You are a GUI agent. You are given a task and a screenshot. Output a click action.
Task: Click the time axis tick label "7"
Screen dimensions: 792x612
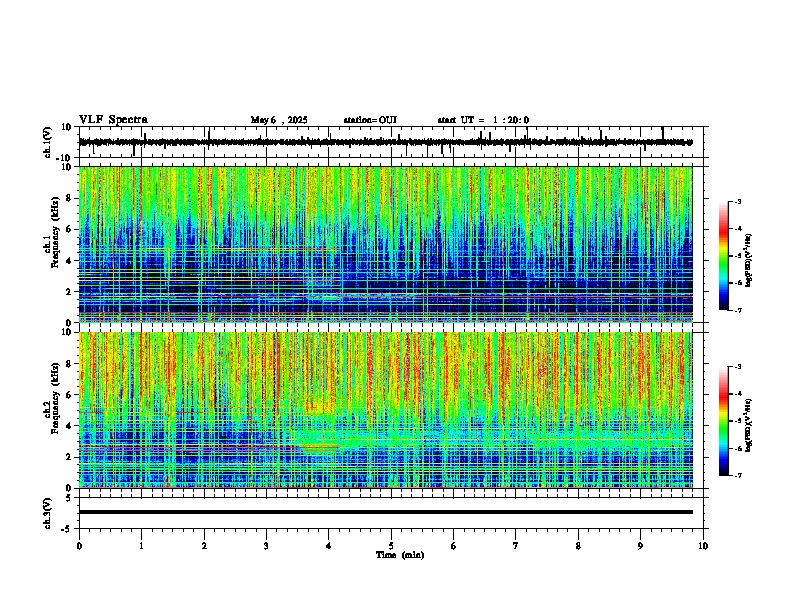click(516, 546)
